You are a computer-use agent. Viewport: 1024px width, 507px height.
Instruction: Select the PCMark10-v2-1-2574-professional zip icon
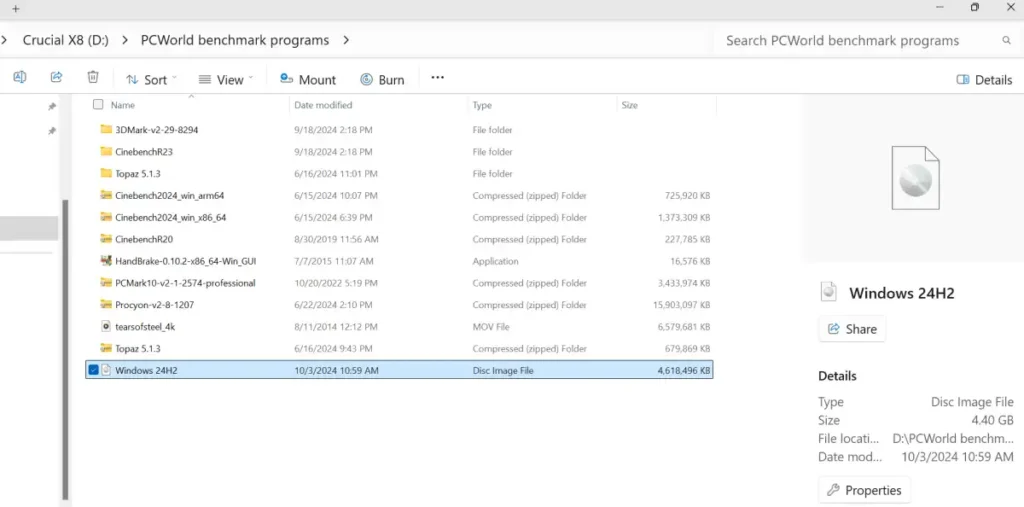(106, 283)
